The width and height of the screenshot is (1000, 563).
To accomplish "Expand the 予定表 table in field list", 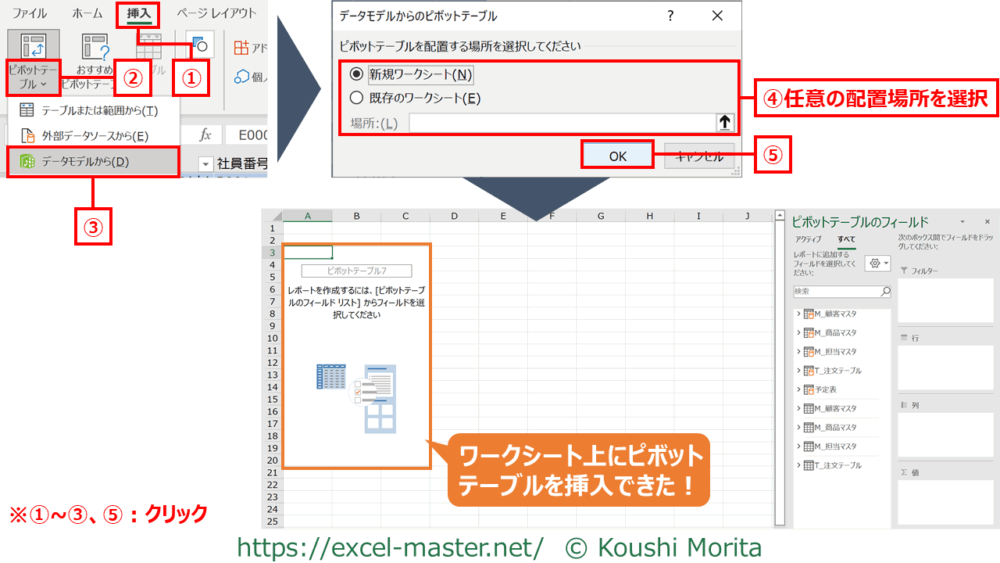I will pos(798,389).
